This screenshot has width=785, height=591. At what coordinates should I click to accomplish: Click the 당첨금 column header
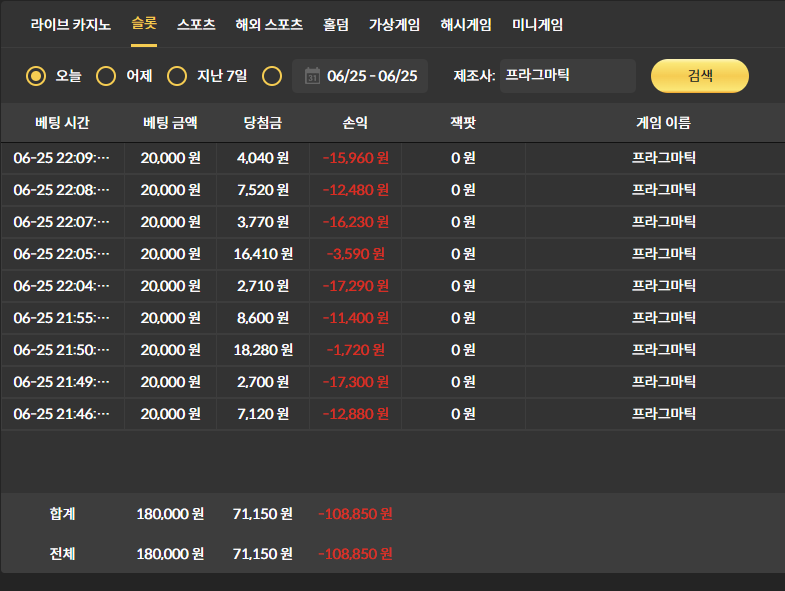tap(263, 123)
